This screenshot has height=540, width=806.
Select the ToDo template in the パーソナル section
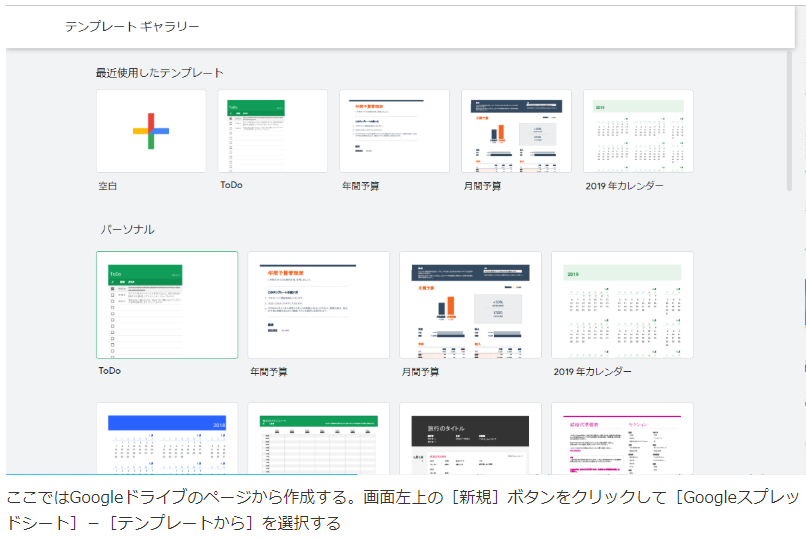click(167, 305)
